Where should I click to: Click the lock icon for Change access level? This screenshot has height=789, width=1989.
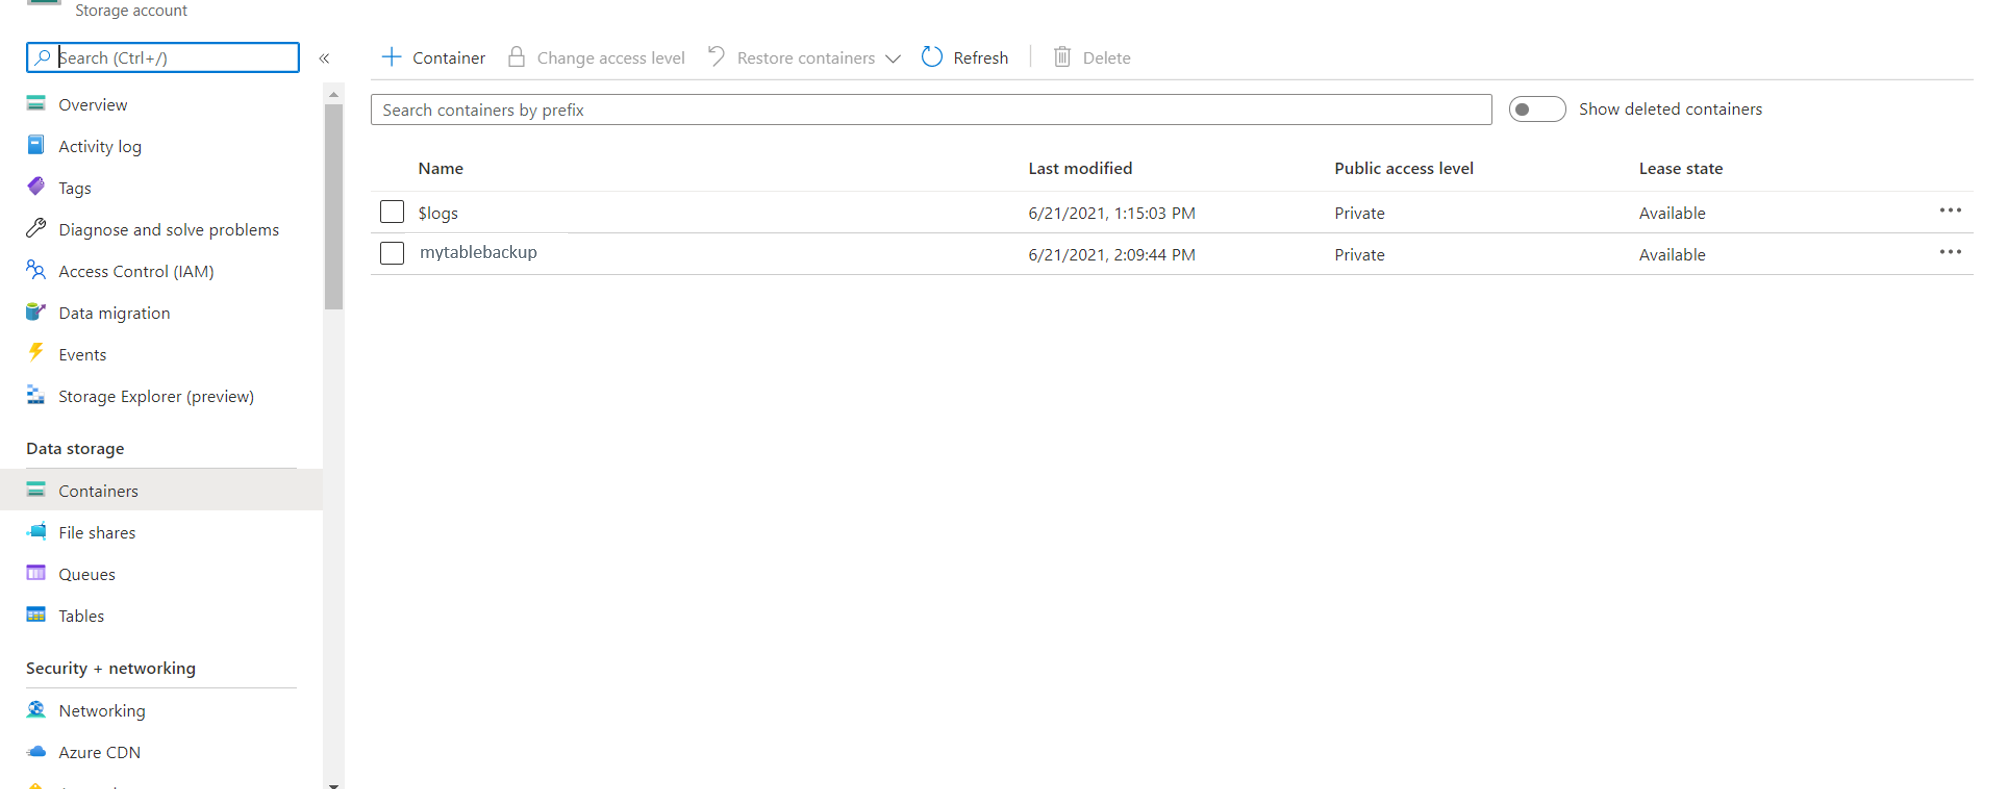point(516,56)
